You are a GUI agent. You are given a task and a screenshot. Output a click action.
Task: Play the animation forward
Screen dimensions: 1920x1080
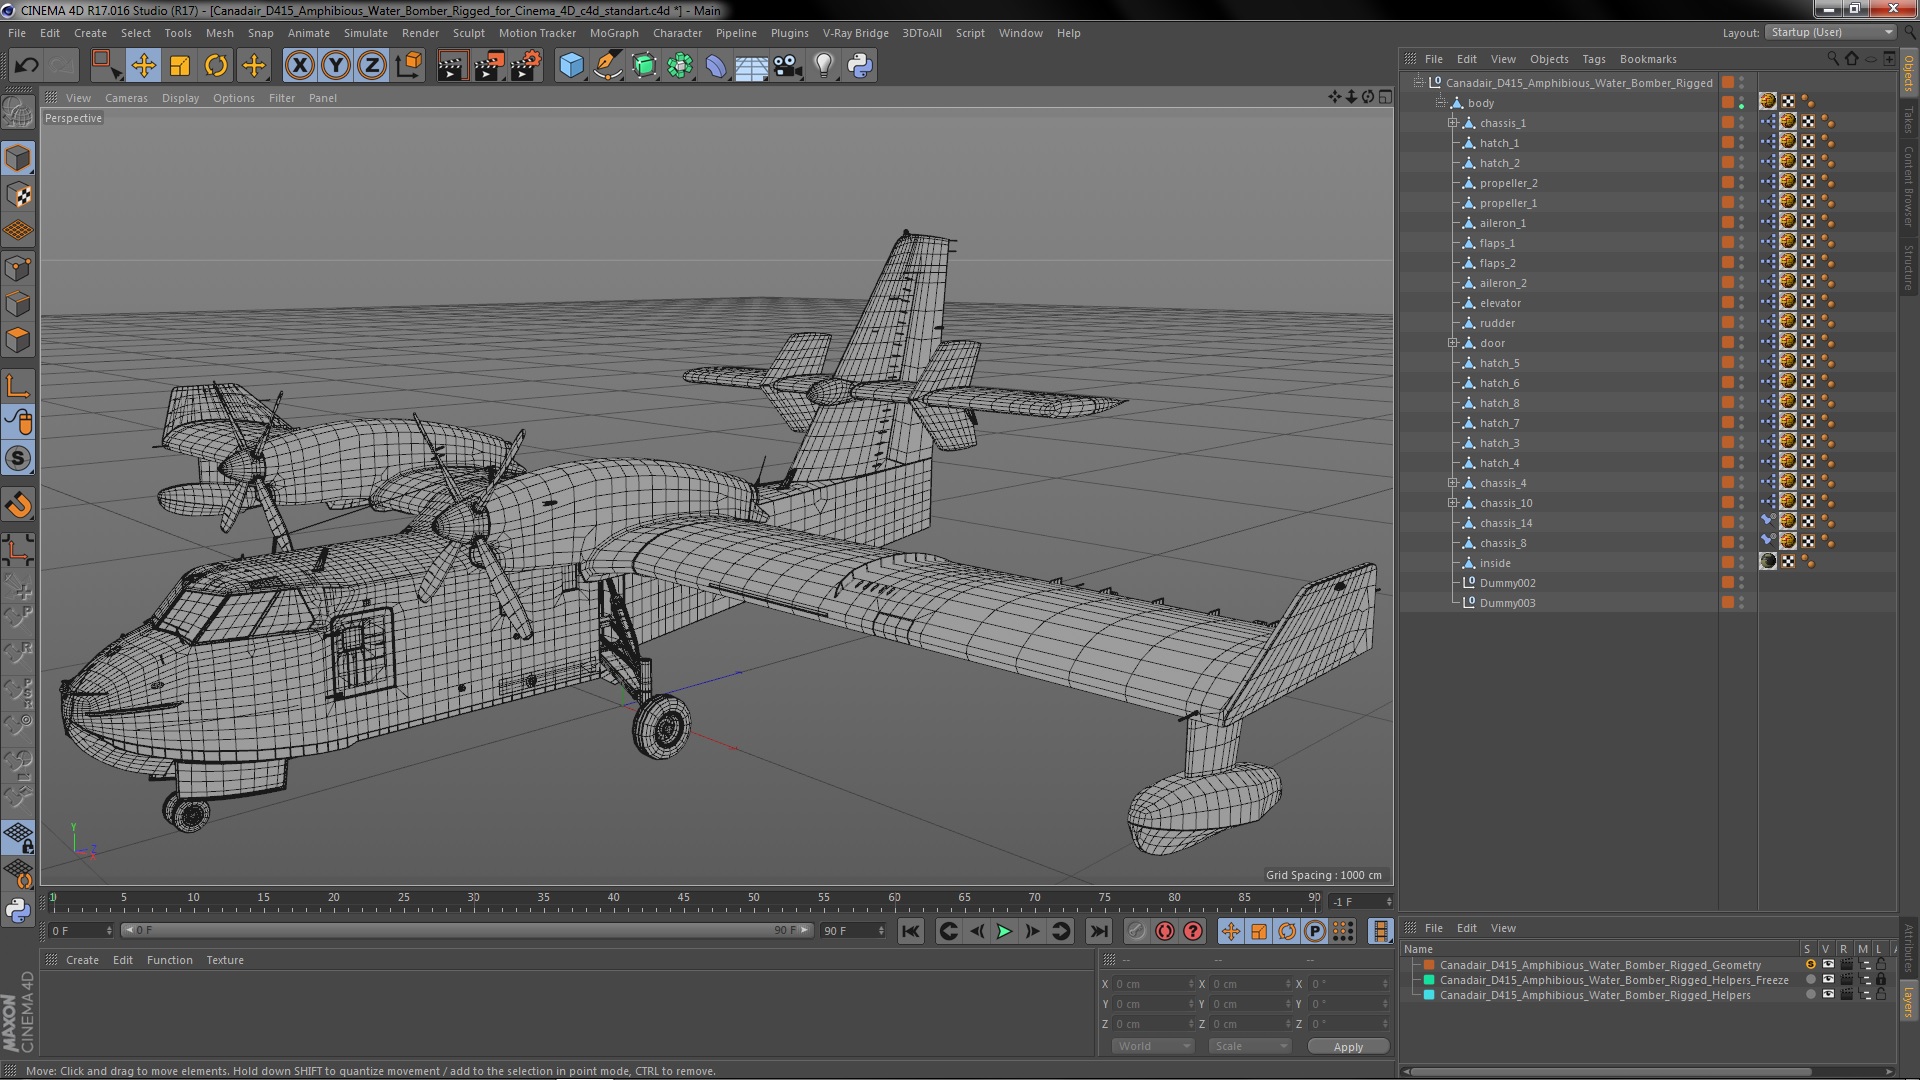pos(1004,931)
